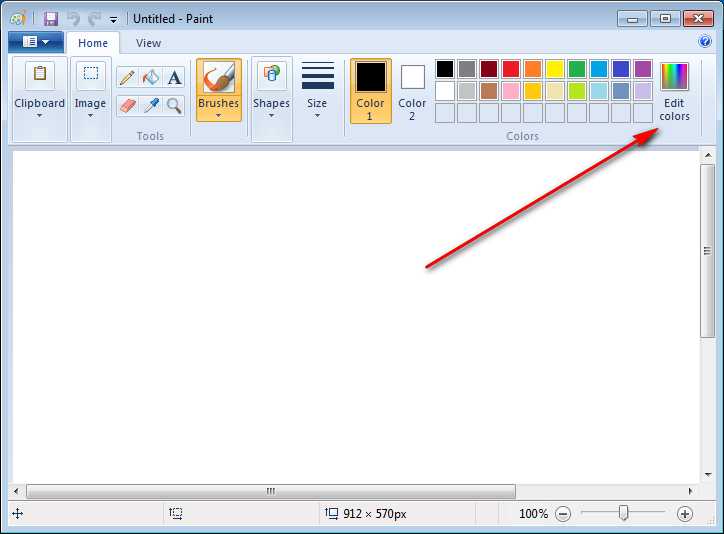Select the Magnifier tool
The image size is (724, 534).
click(175, 105)
